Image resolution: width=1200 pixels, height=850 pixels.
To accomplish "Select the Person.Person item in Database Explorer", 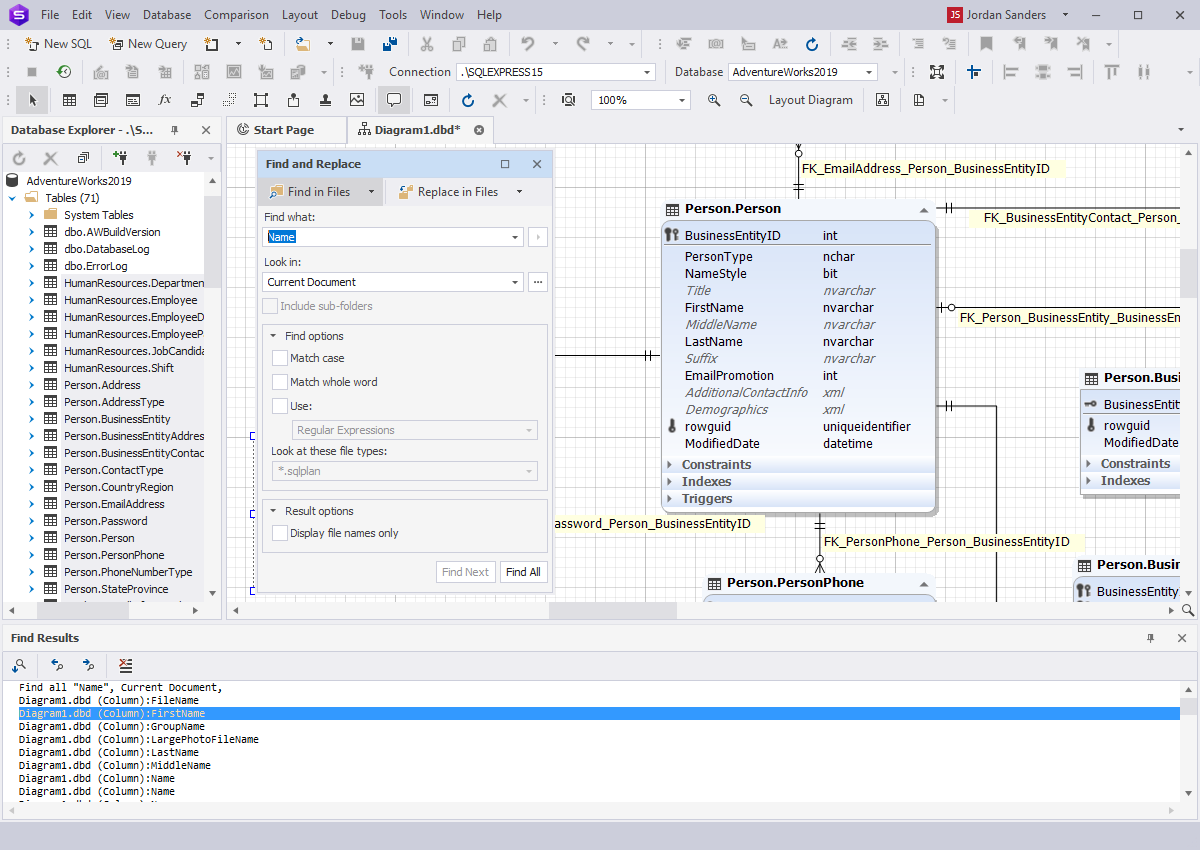I will pyautogui.click(x=99, y=538).
